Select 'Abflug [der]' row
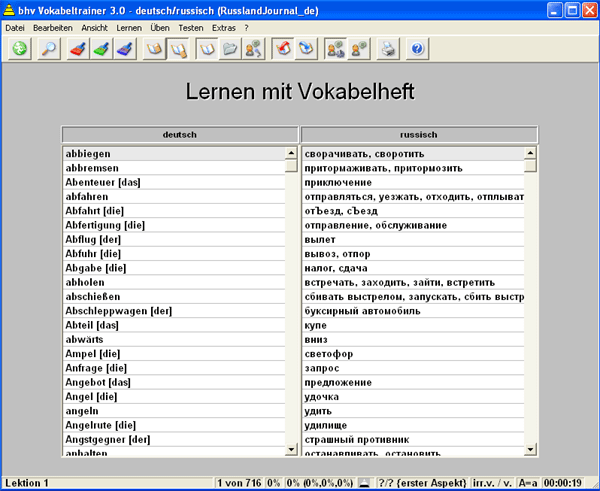 [174, 240]
